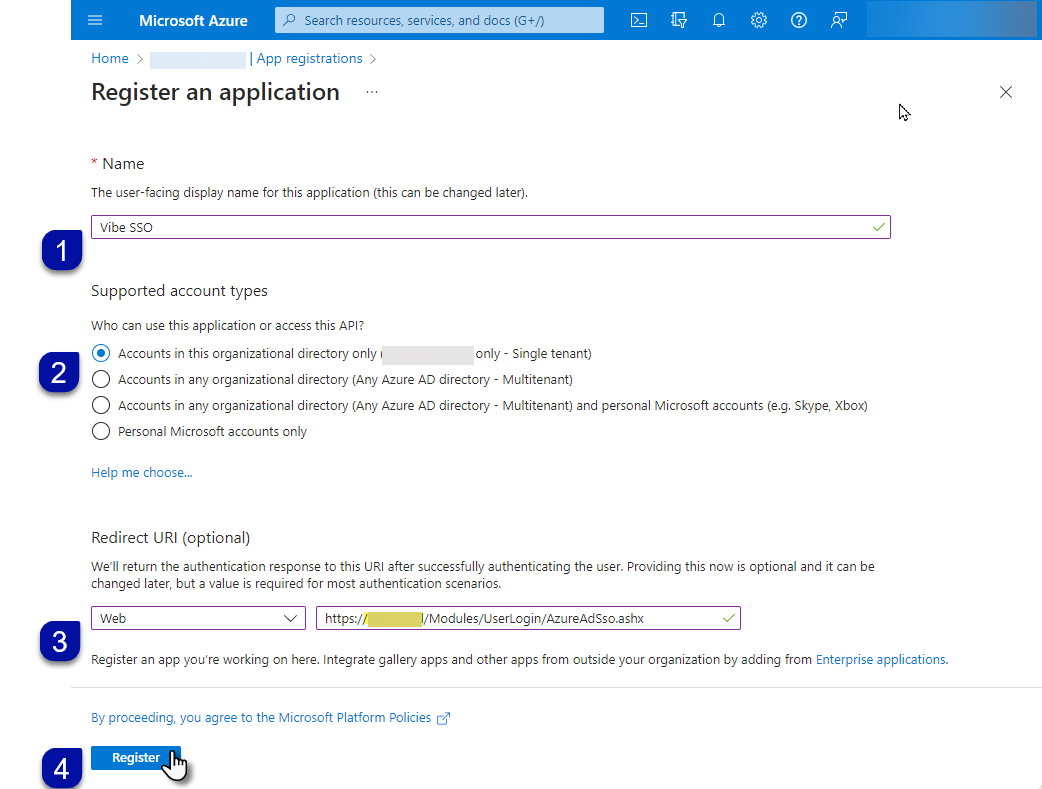Click the Microsoft Azure logo text

(193, 21)
